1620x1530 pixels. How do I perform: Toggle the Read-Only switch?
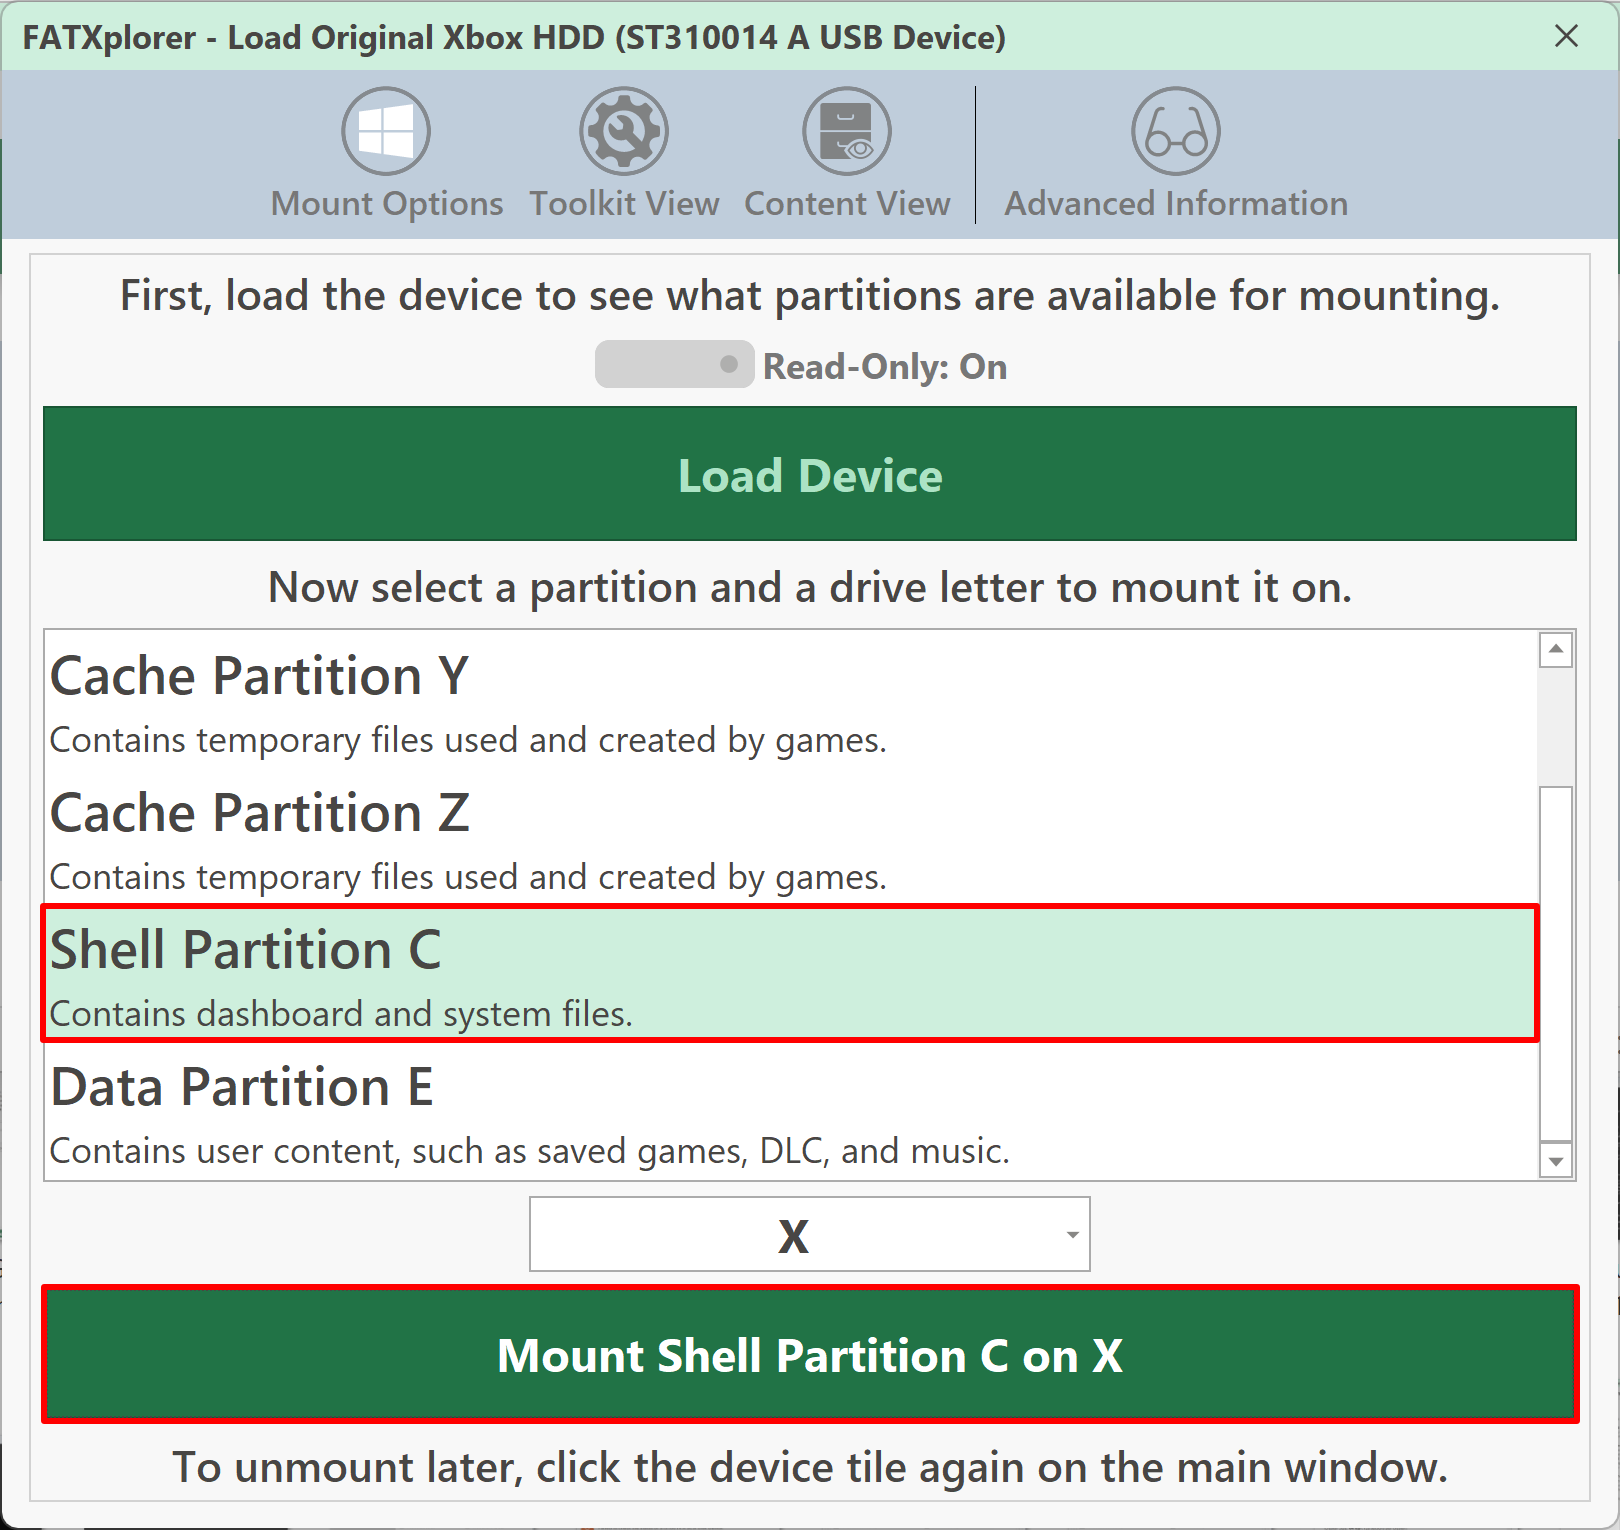click(x=674, y=365)
